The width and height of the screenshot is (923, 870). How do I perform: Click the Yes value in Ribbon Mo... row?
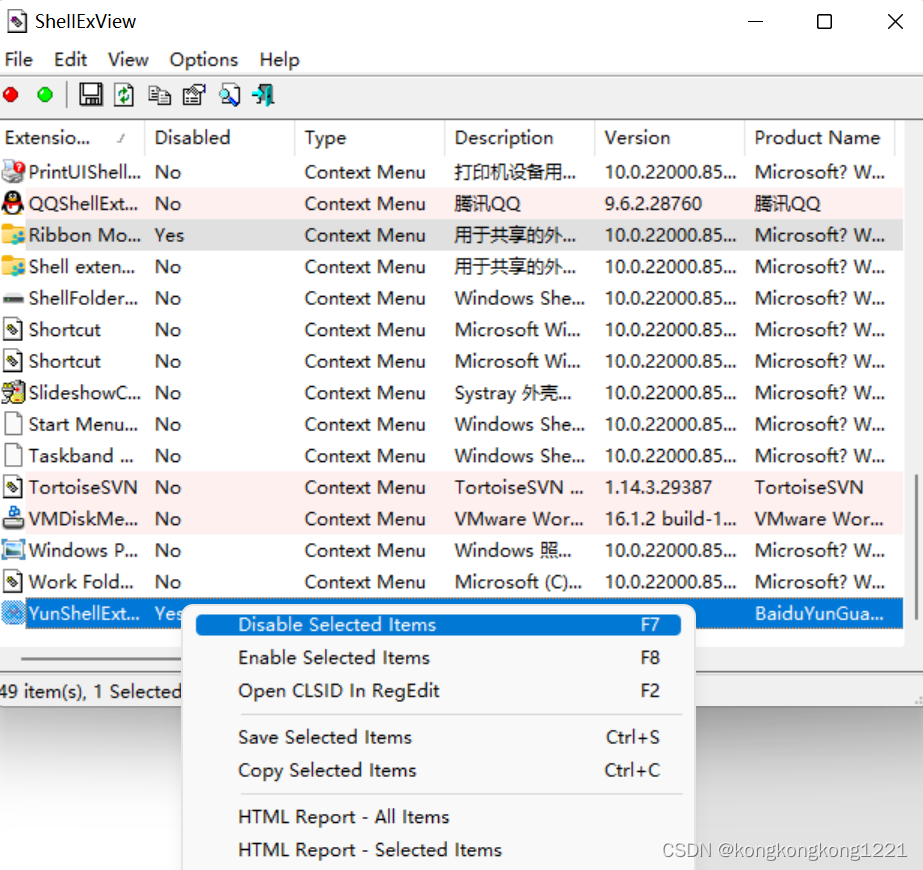pos(170,235)
